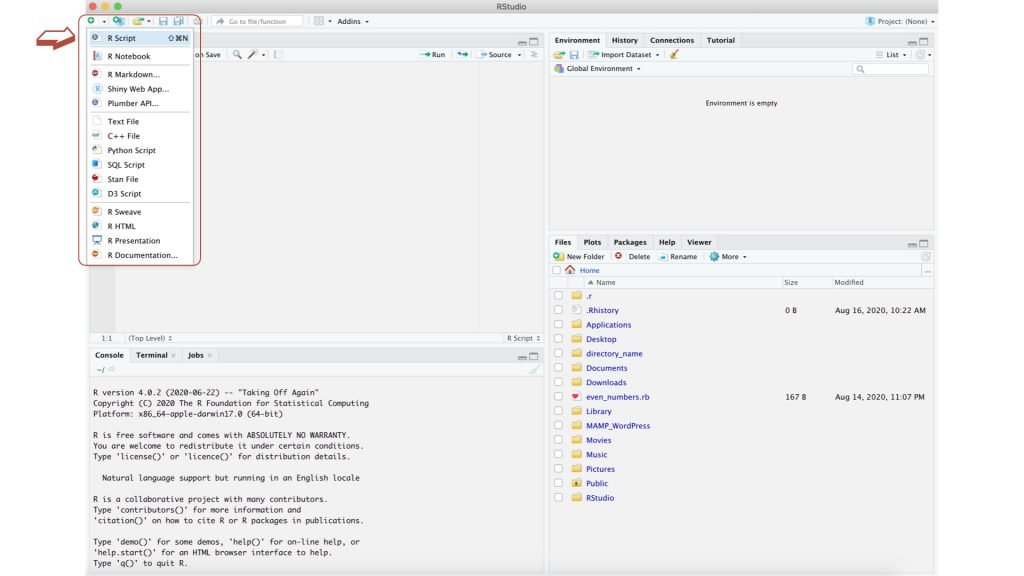Click the red Delete icon in Files pane
This screenshot has height=576, width=1024.
pos(619,257)
